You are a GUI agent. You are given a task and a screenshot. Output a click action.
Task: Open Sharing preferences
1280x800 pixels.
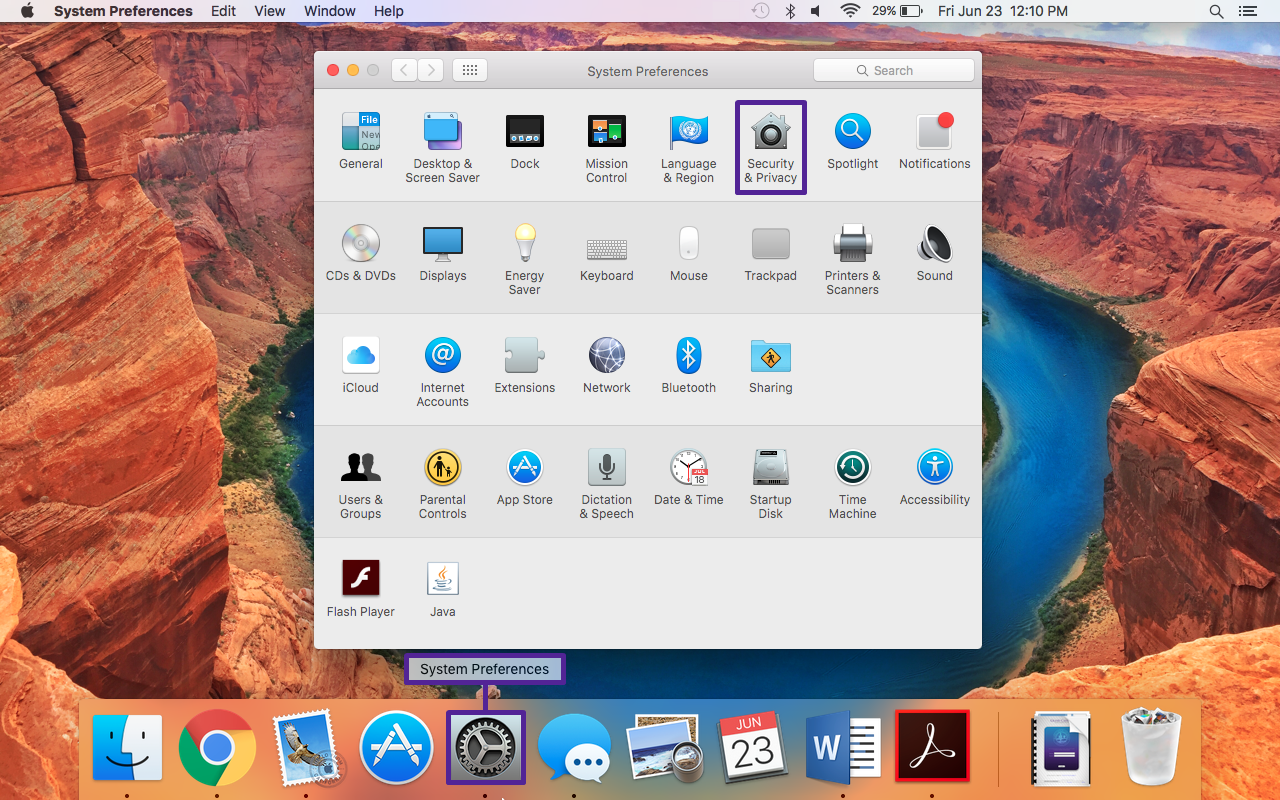point(771,366)
